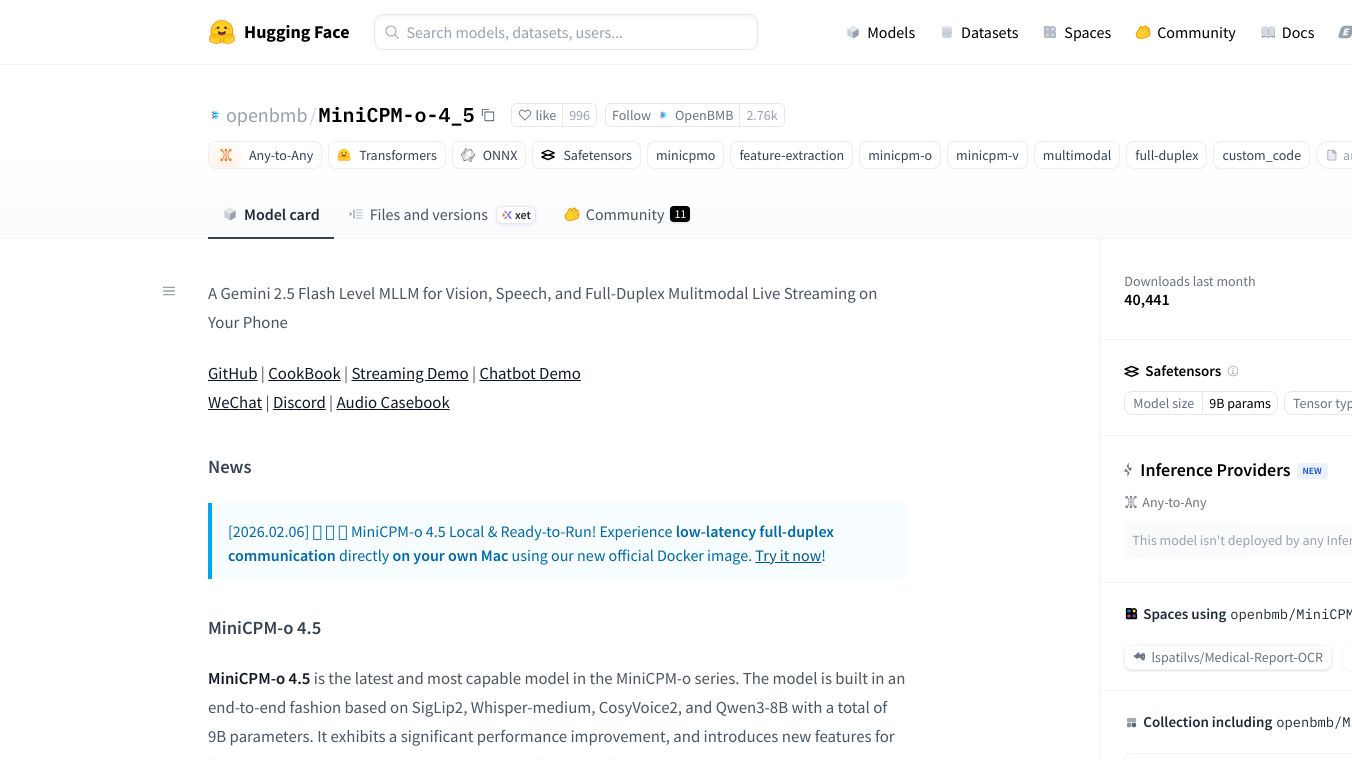Click the Collection including section icon
Image resolution: width=1352 pixels, height=760 pixels.
pyautogui.click(x=1131, y=722)
